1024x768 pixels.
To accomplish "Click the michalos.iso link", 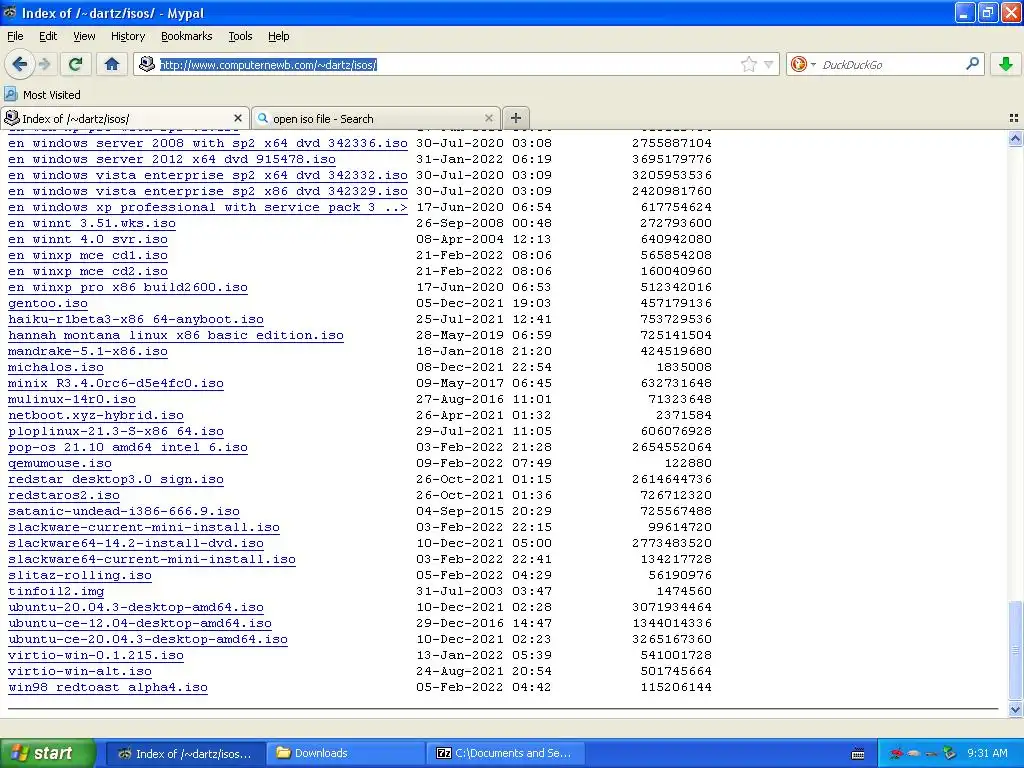I will 56,368.
